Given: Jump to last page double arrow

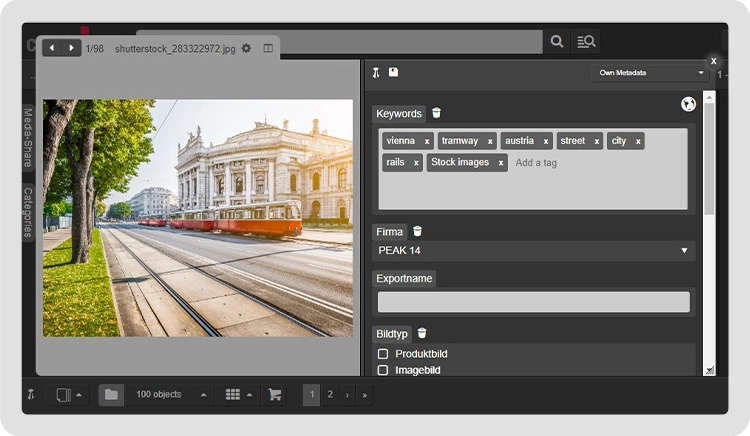Looking at the screenshot, I should point(364,395).
